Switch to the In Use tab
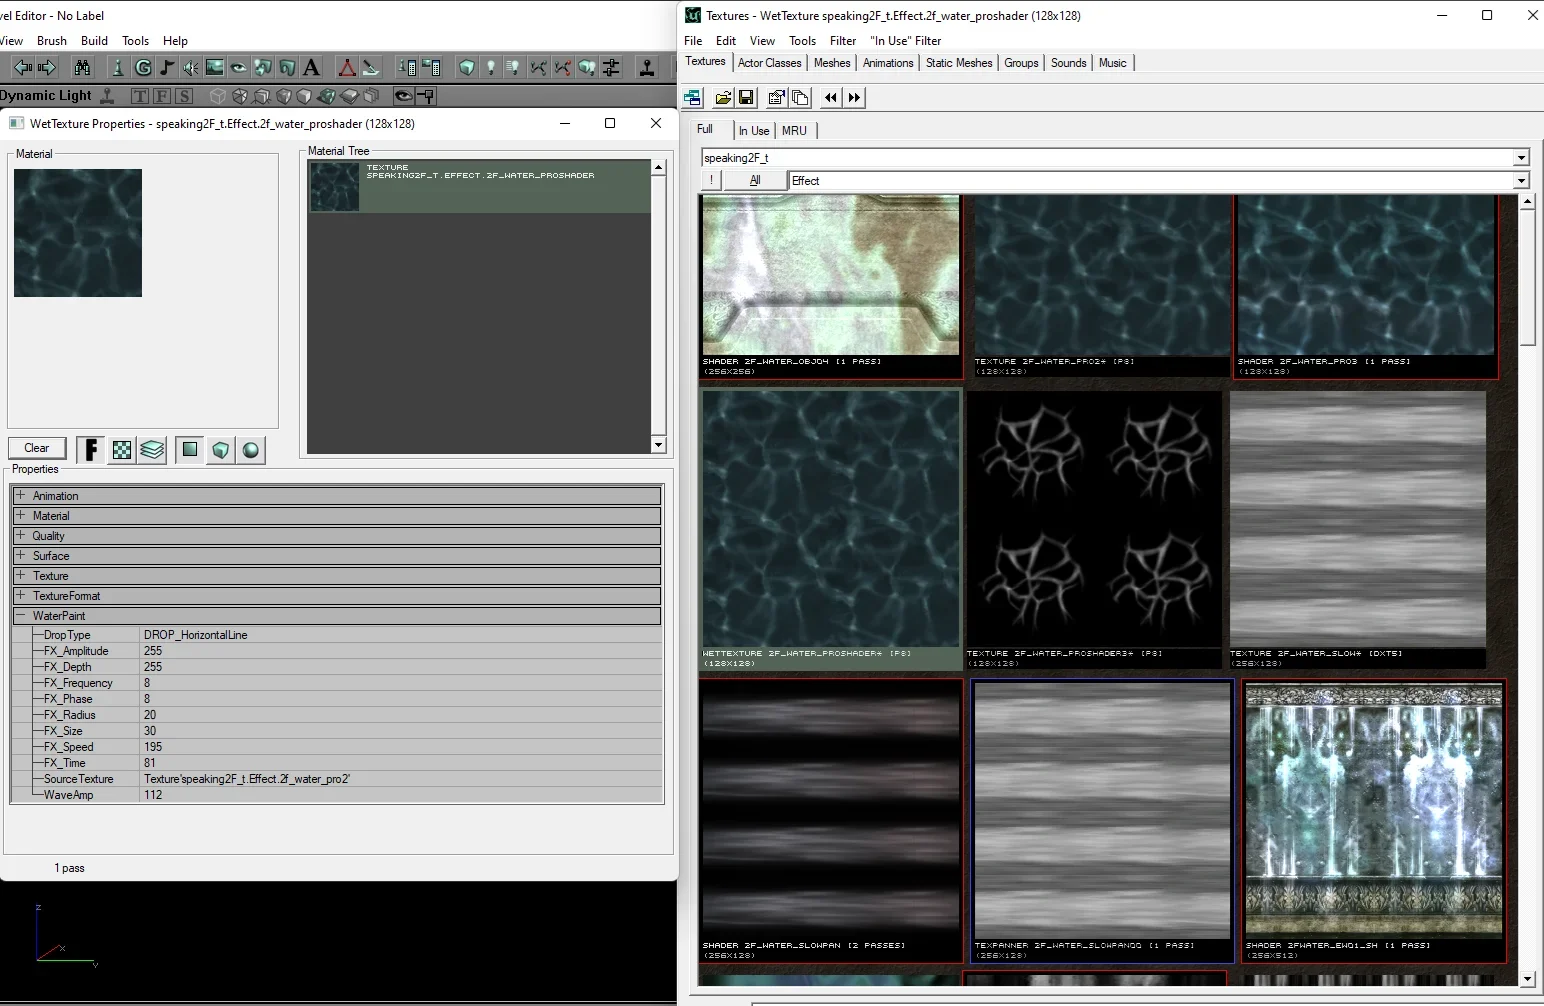This screenshot has width=1544, height=1006. pos(754,131)
